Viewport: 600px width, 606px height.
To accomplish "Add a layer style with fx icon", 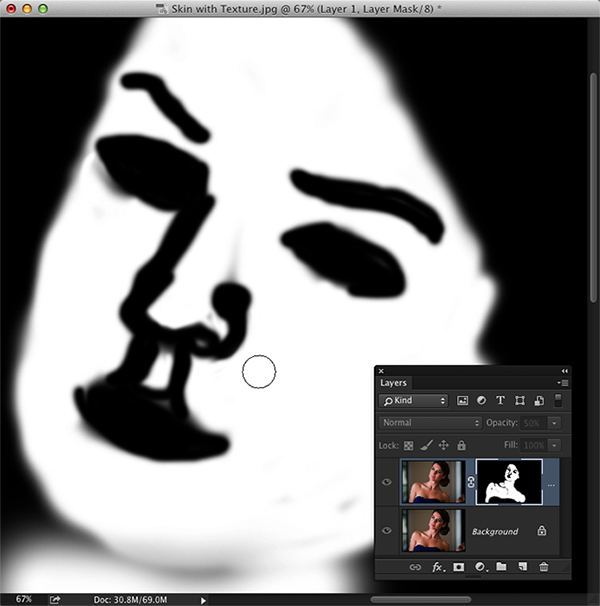I will pyautogui.click(x=437, y=567).
